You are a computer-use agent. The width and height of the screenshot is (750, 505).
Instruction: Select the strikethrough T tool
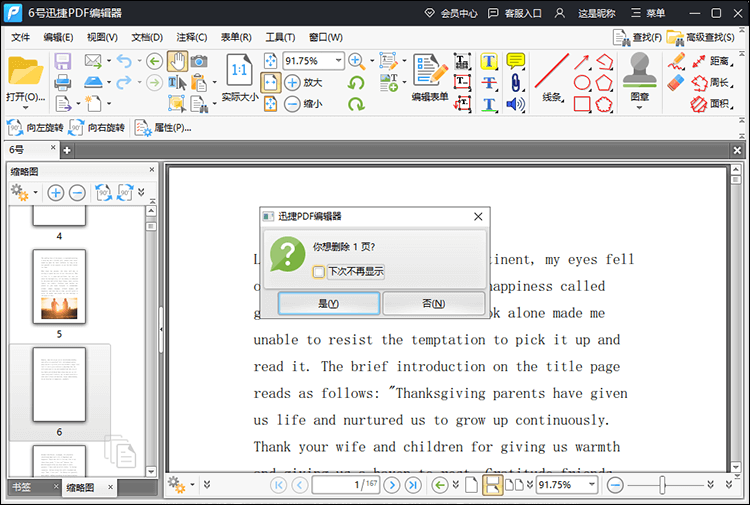489,82
